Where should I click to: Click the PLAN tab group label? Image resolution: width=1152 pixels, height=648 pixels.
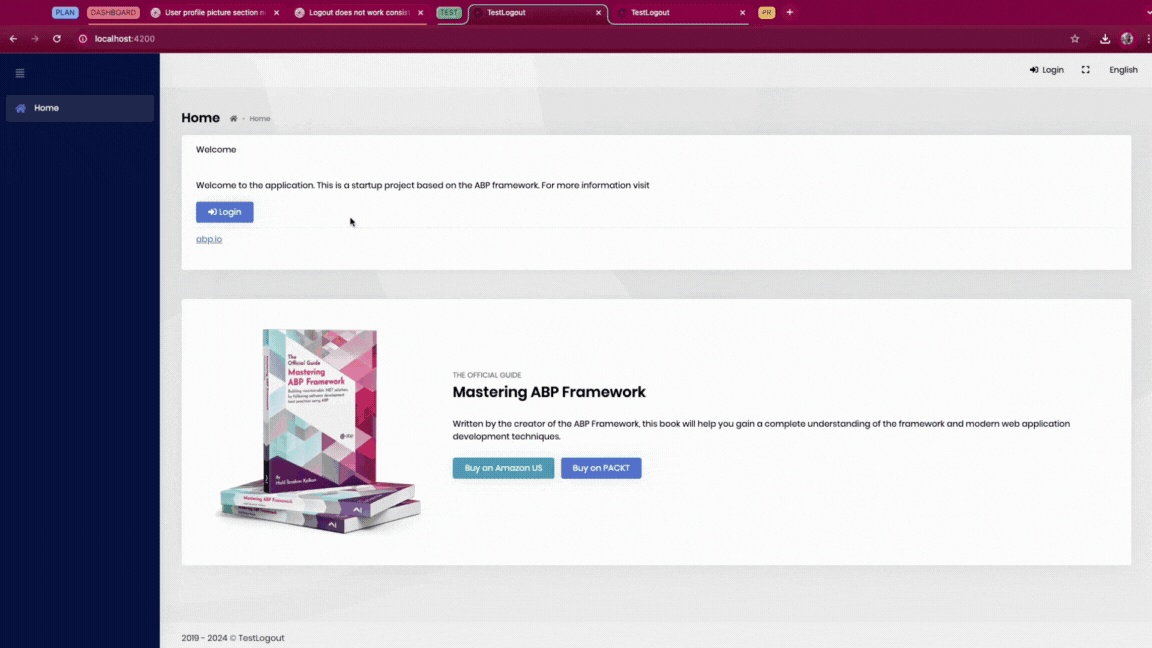click(65, 12)
